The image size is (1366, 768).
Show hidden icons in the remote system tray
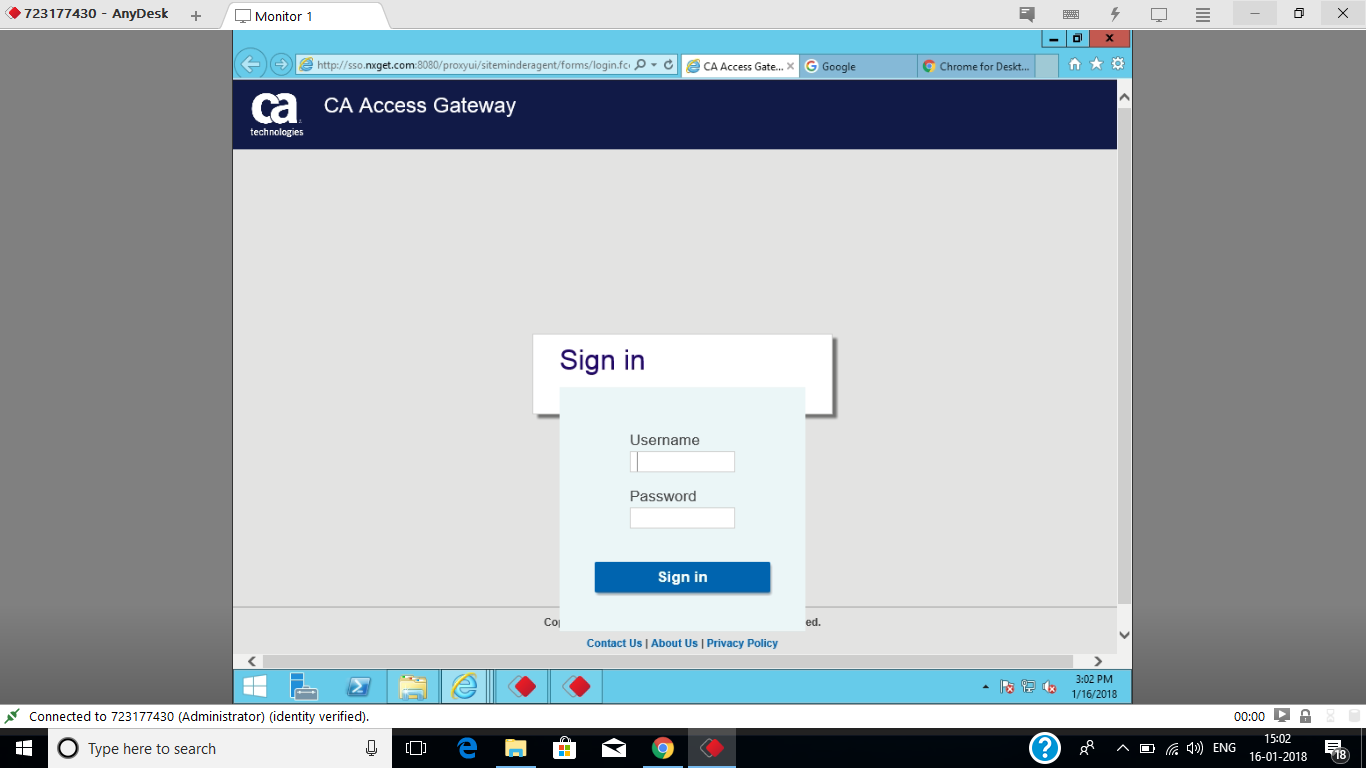(984, 688)
